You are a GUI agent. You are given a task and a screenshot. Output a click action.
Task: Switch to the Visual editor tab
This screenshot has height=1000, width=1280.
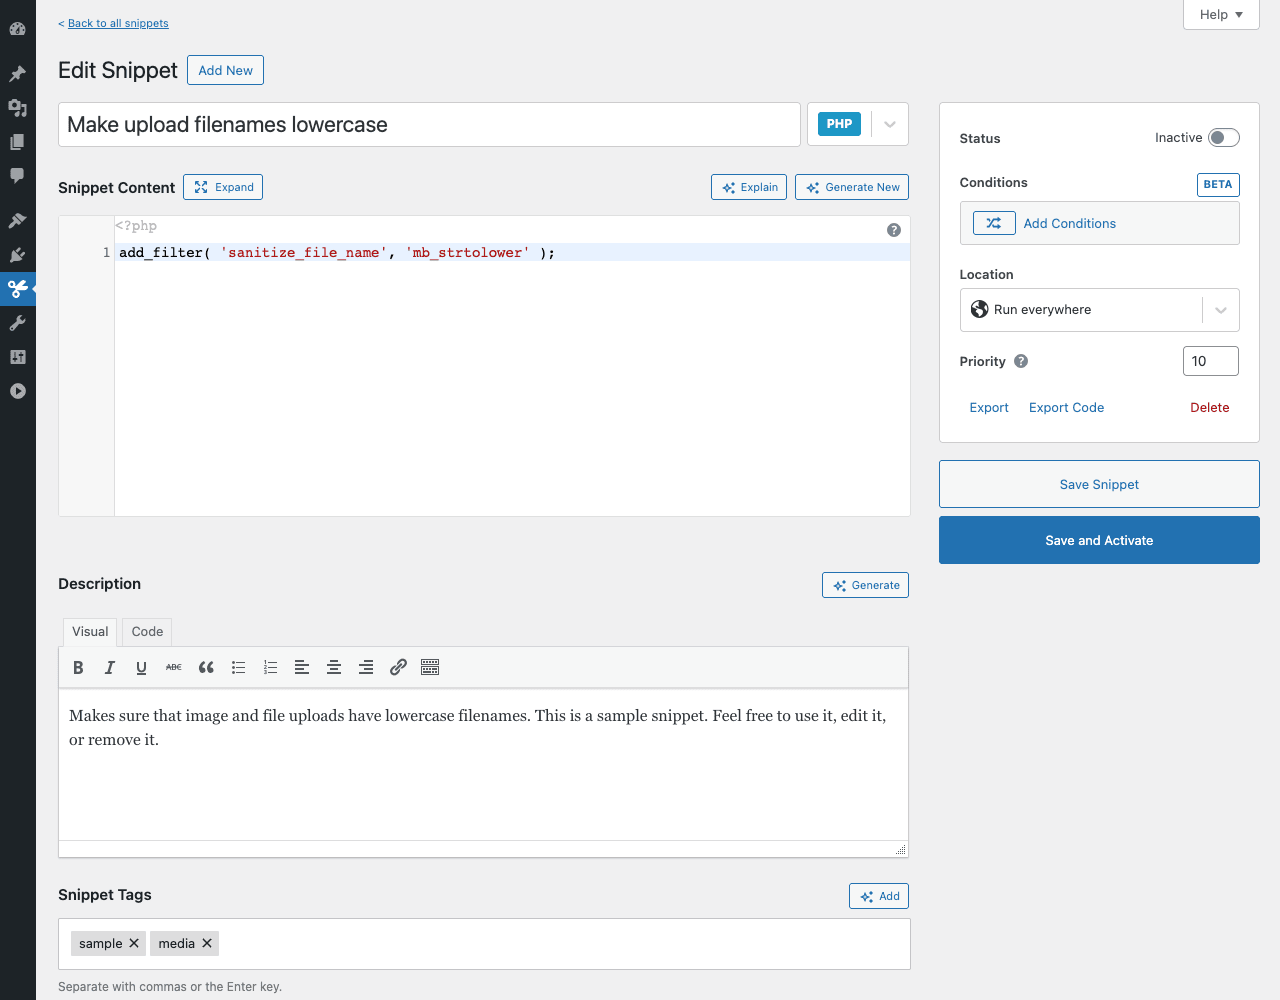[x=90, y=632]
